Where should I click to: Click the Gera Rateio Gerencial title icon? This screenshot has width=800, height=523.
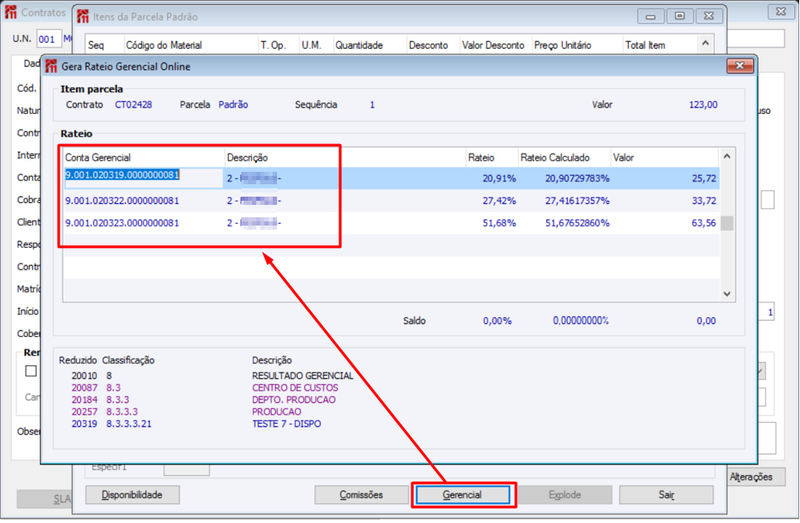[x=52, y=66]
